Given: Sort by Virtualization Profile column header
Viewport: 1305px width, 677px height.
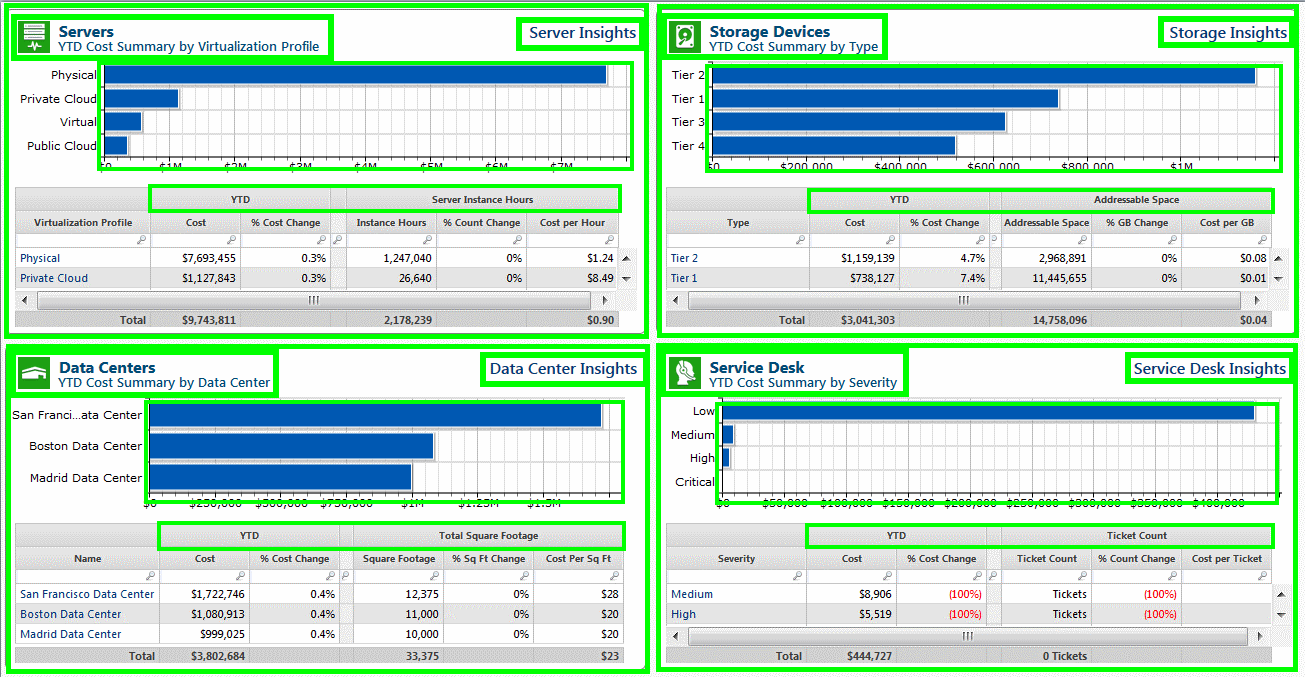Looking at the screenshot, I should click(x=83, y=223).
